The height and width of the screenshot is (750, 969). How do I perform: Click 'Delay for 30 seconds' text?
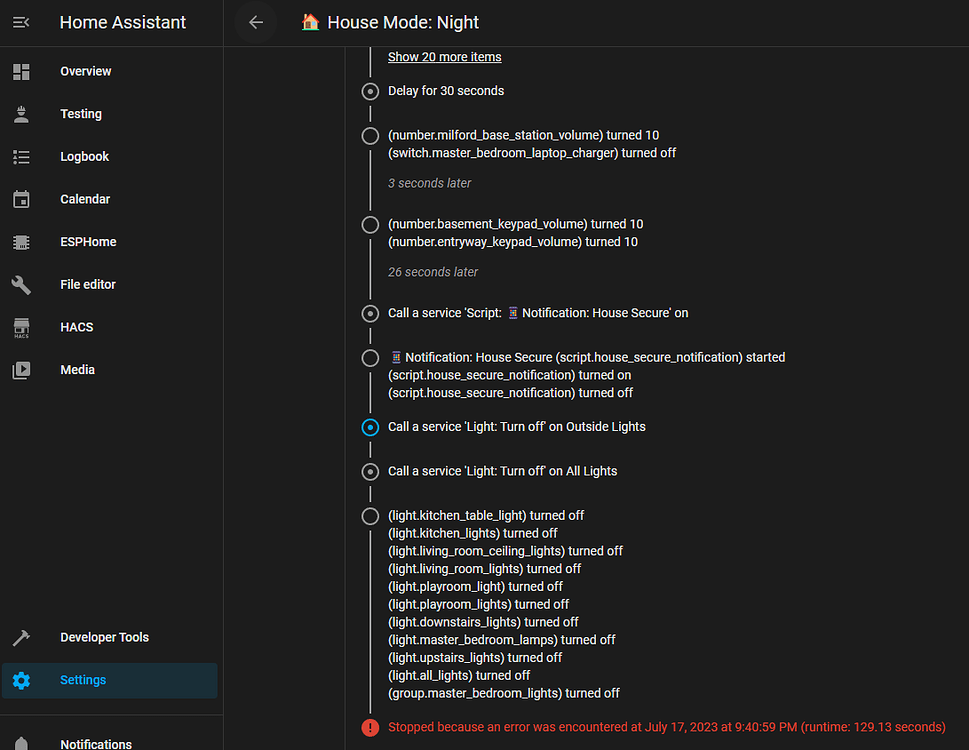point(446,91)
